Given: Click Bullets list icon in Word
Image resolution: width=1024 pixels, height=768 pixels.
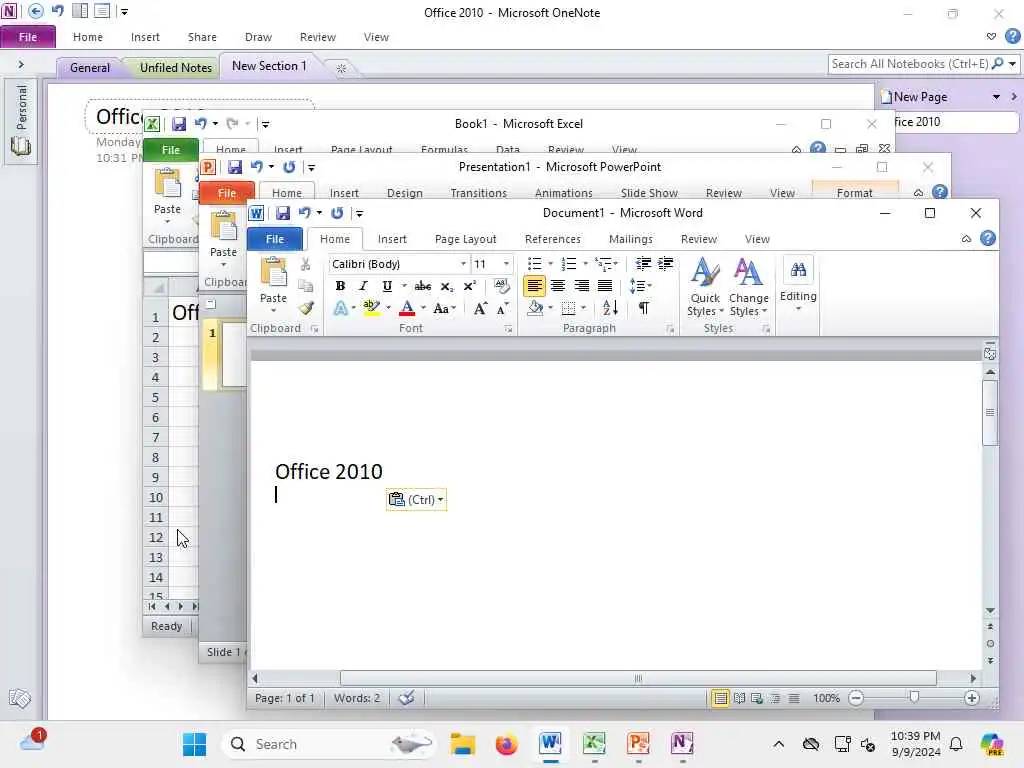Looking at the screenshot, I should (534, 264).
